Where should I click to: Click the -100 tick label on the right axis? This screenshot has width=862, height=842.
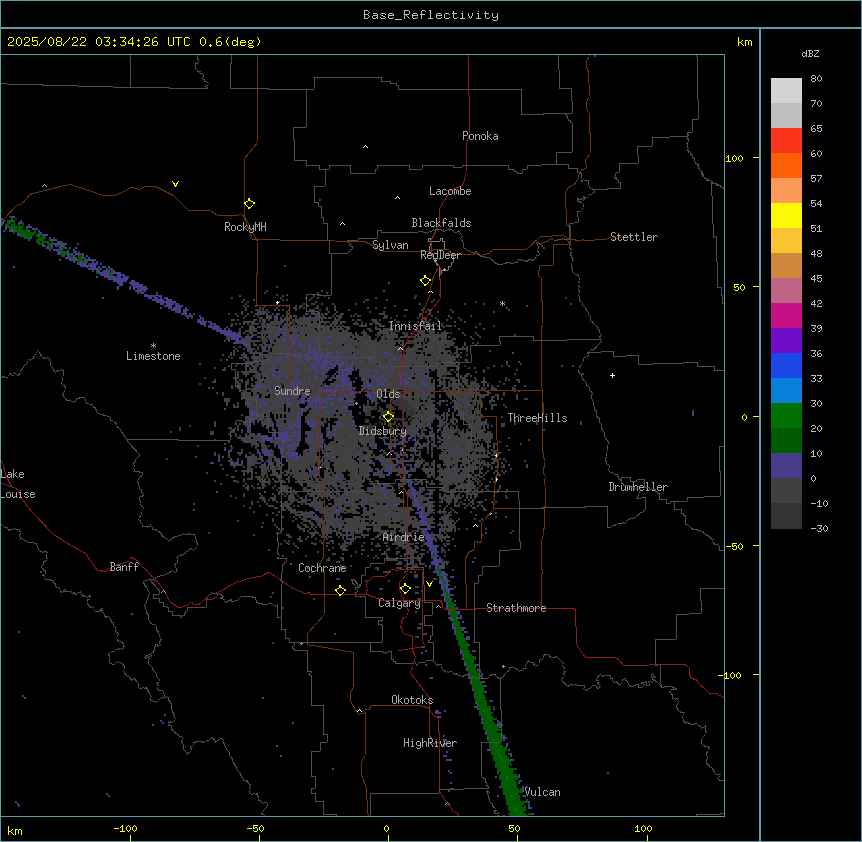point(731,675)
